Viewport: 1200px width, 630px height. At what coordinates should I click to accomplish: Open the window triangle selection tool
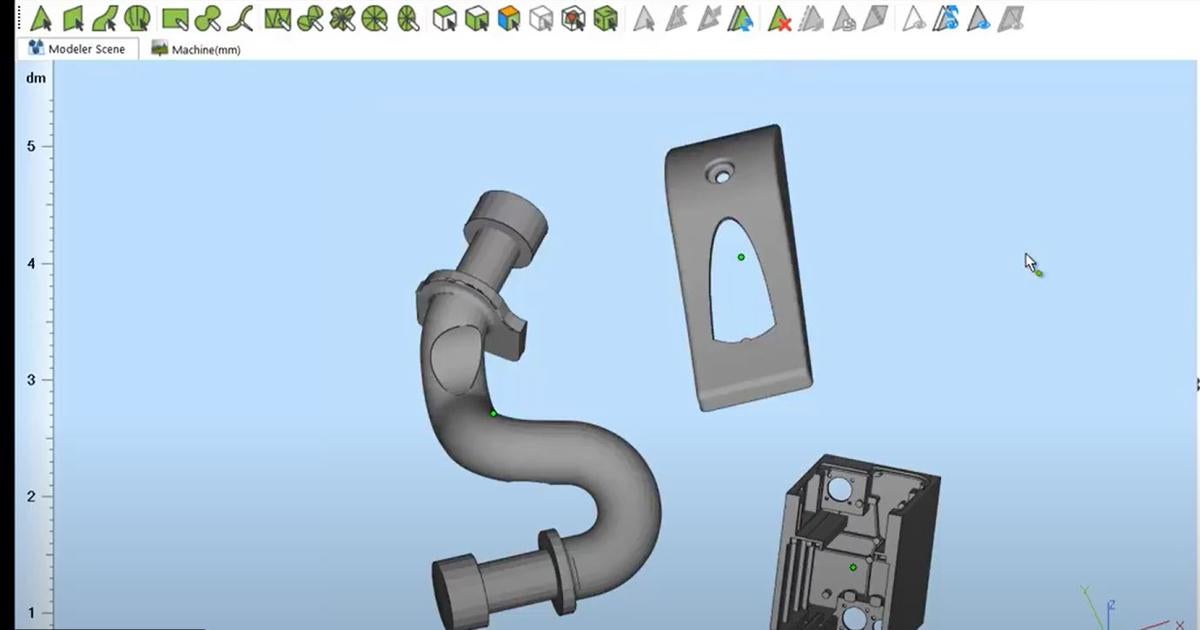coord(278,17)
